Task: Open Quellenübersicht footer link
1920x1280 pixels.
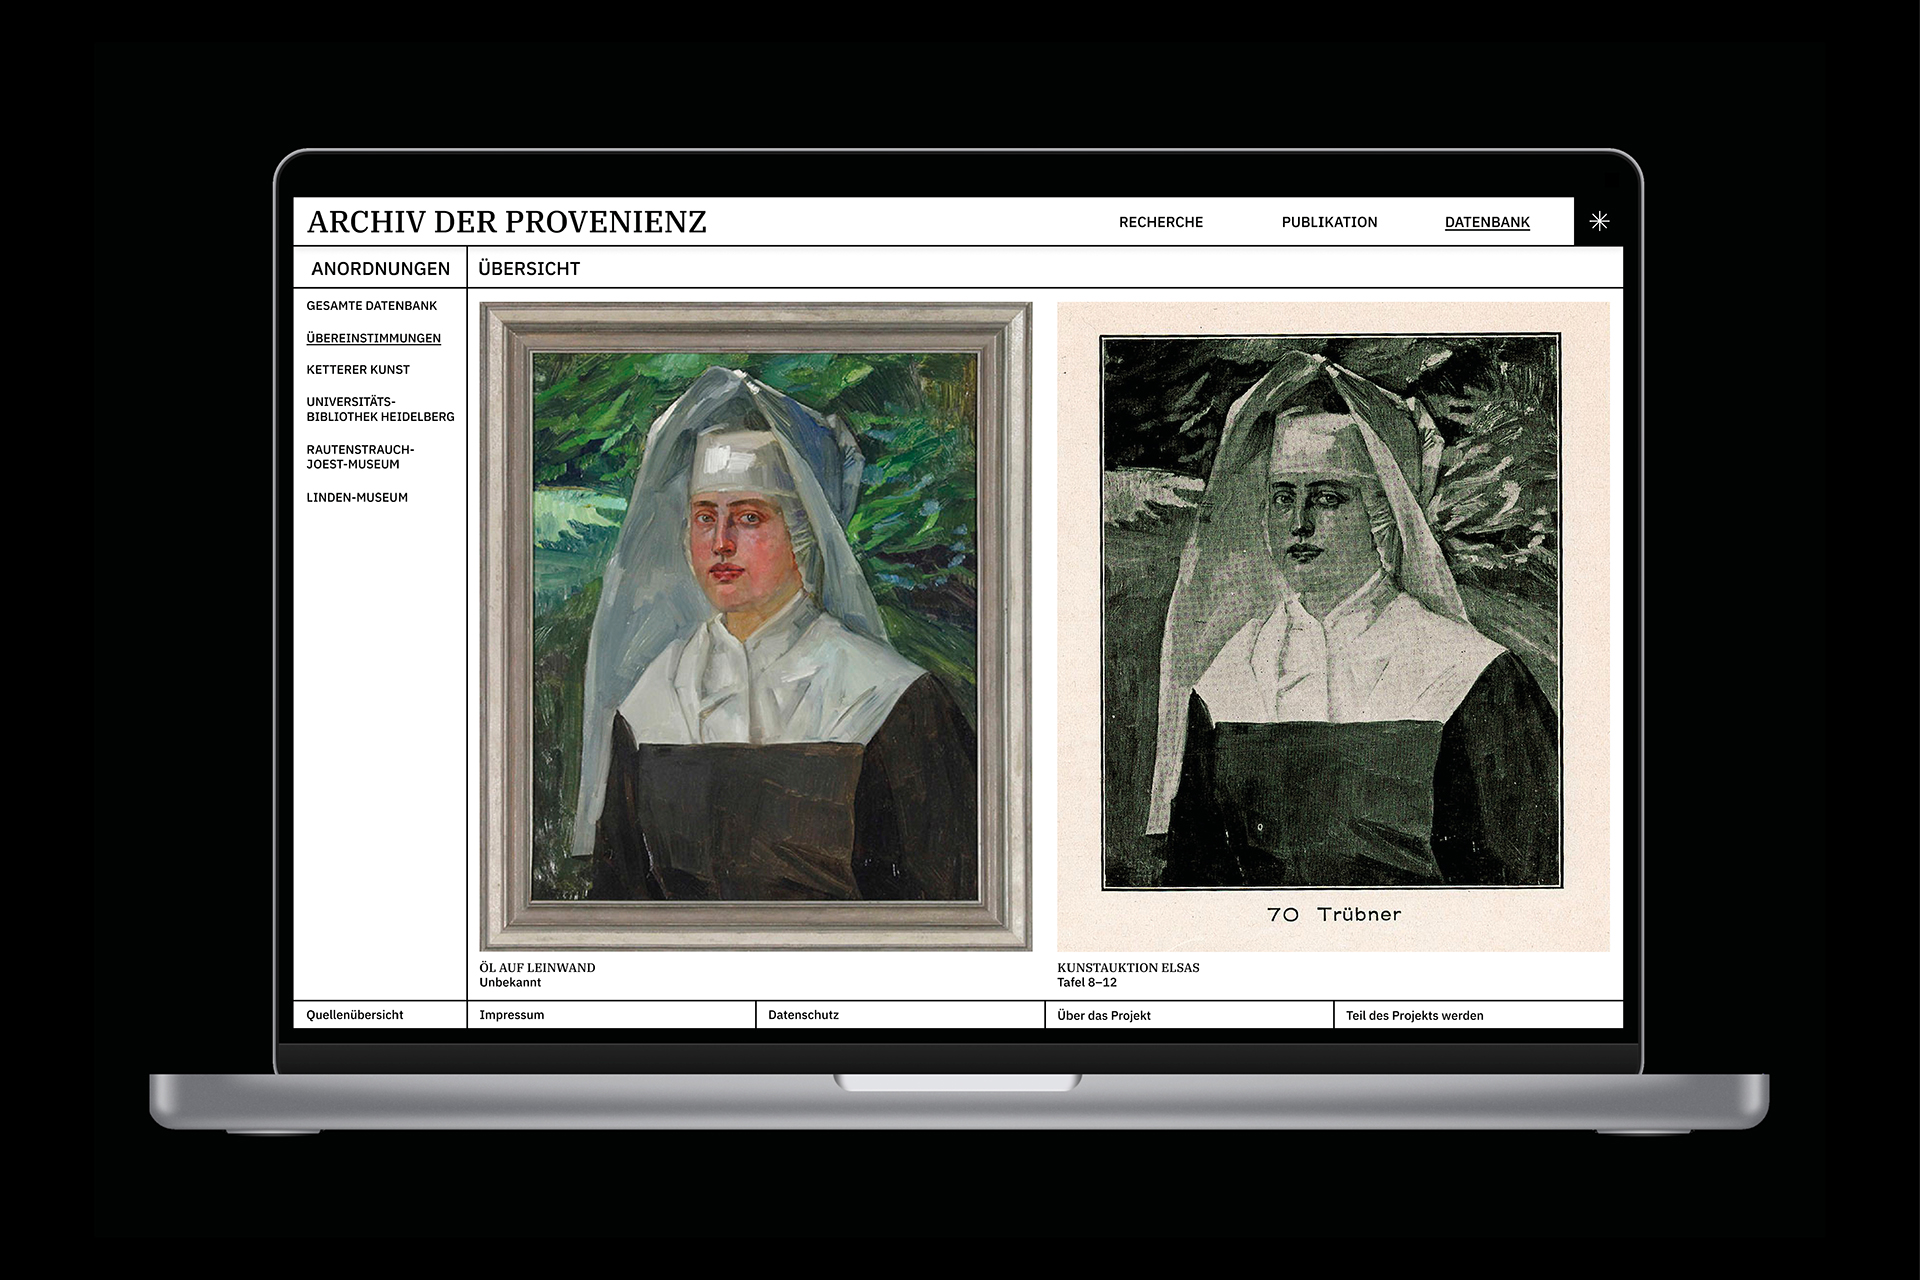Action: pyautogui.click(x=355, y=1015)
